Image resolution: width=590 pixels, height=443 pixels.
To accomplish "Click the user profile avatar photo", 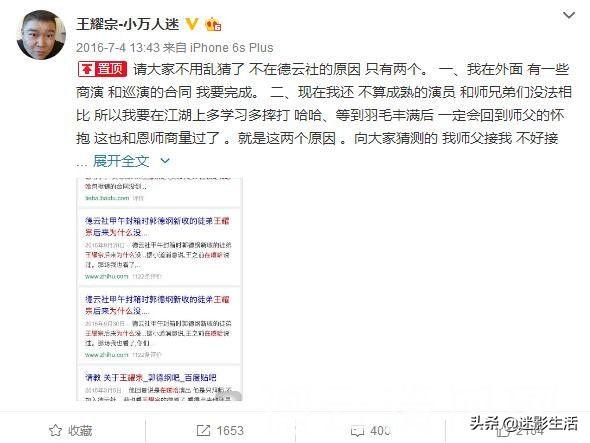I will pyautogui.click(x=41, y=35).
